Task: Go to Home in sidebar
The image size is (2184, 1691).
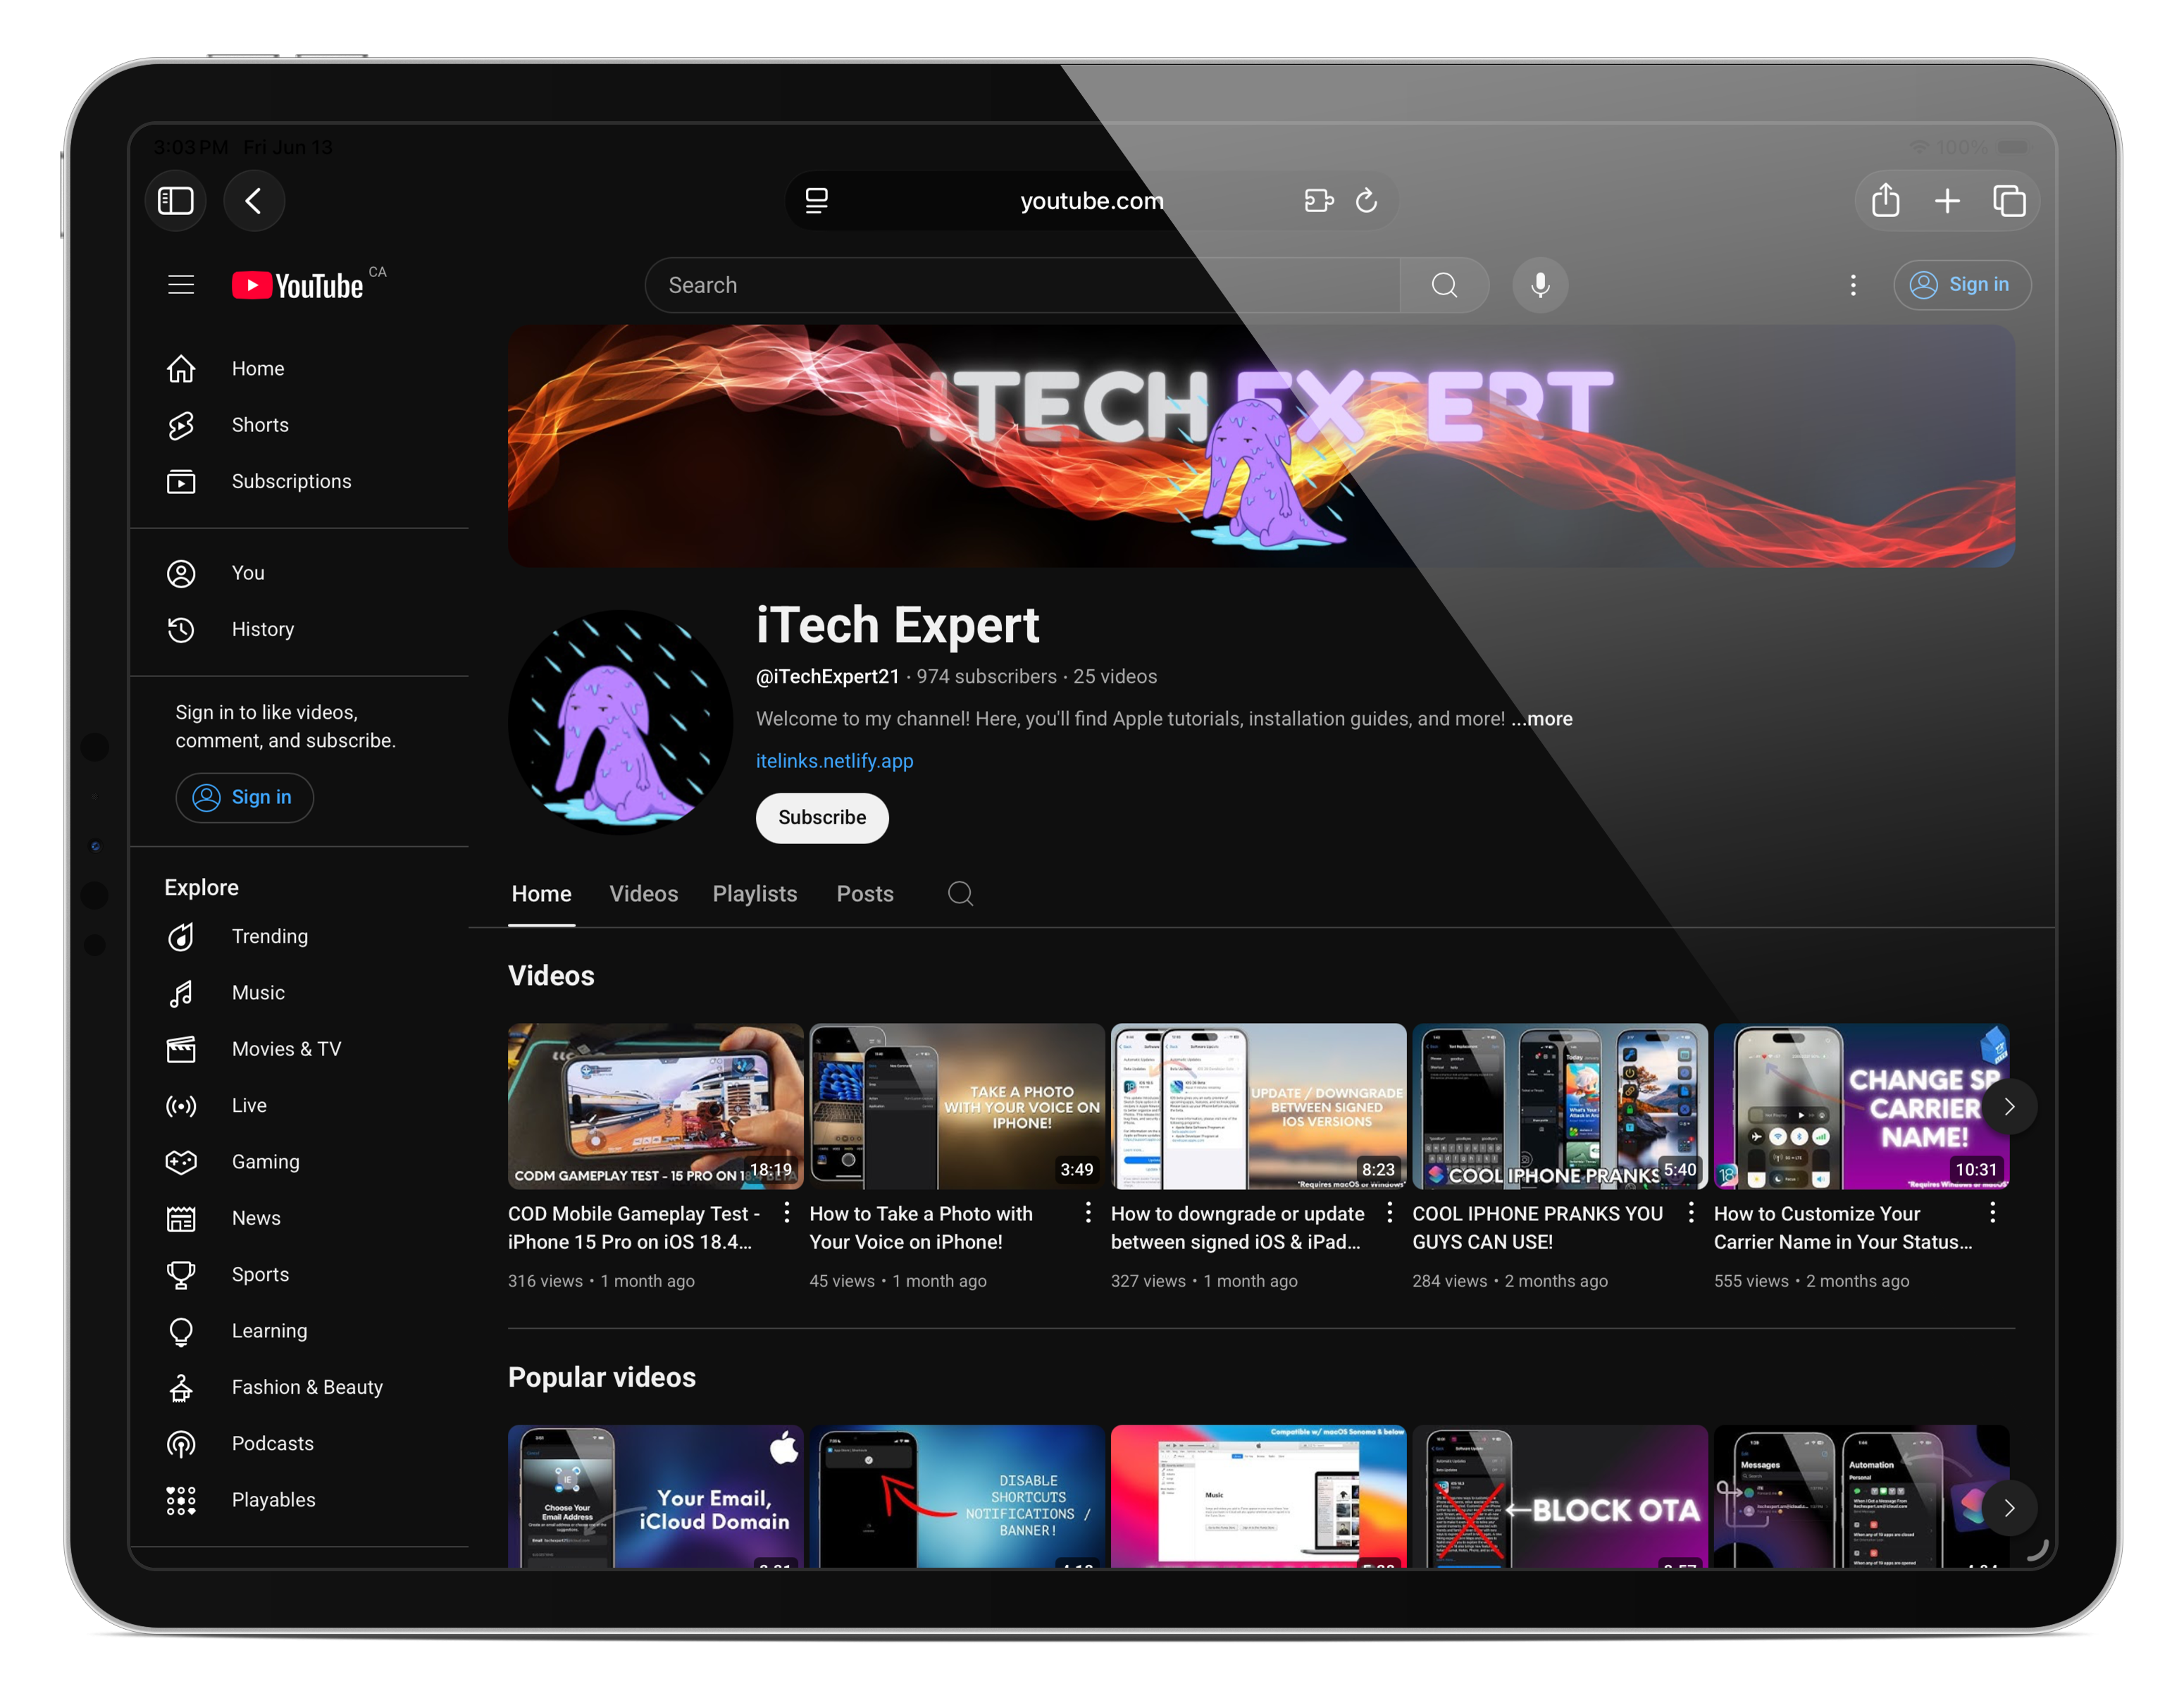Action: [300, 369]
